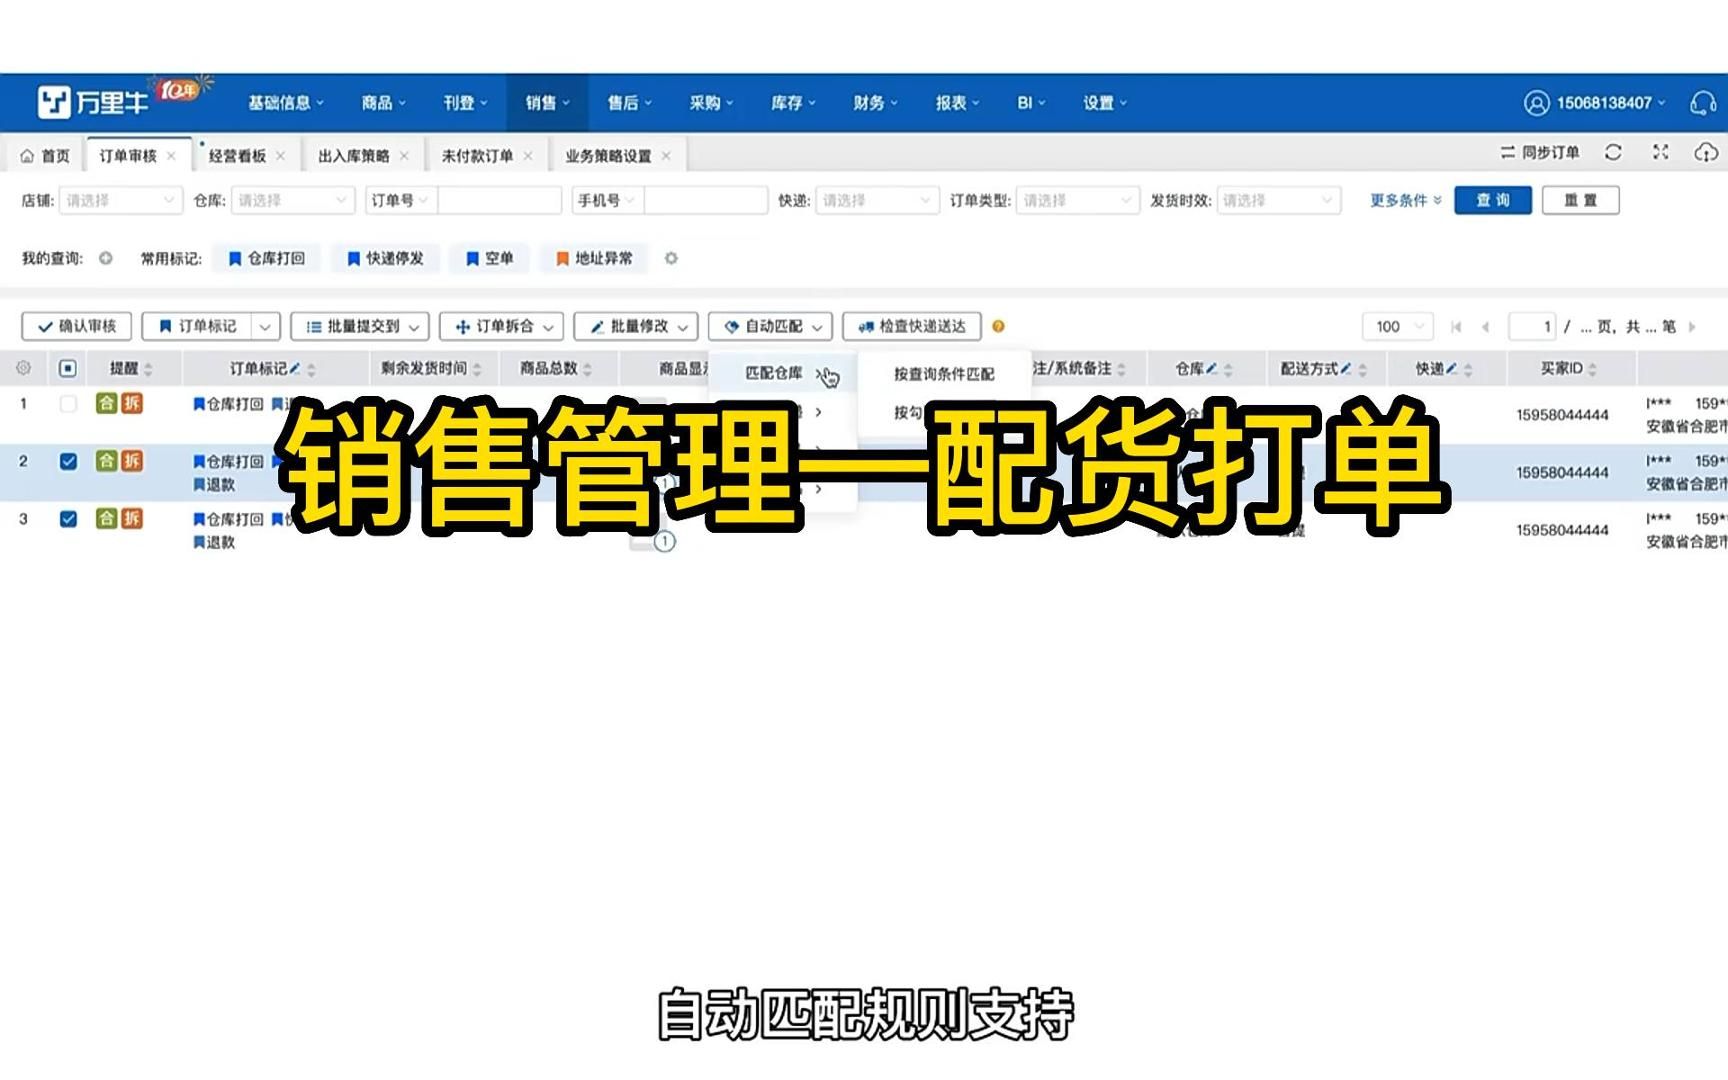Click the 手机号 input field
The width and height of the screenshot is (1728, 1080).
tap(706, 200)
